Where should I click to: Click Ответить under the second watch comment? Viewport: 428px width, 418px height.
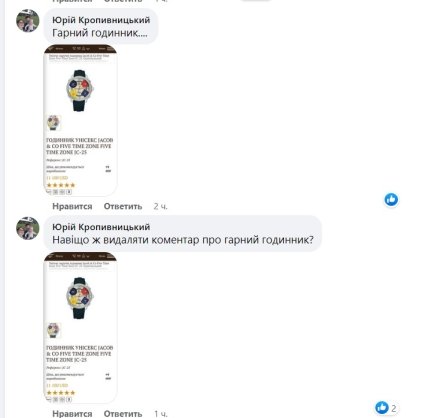pyautogui.click(x=123, y=414)
